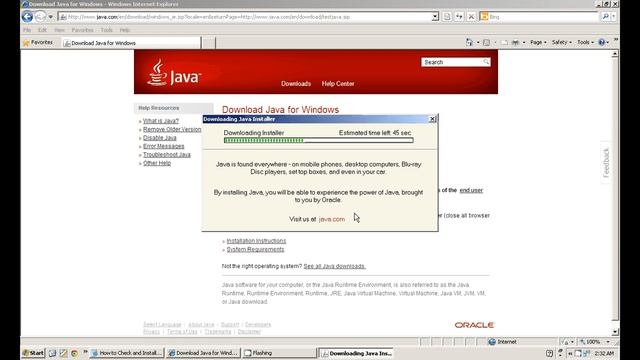Screen dimensions: 640x360
Task: Click the Home icon in command bar
Action: 469,42
